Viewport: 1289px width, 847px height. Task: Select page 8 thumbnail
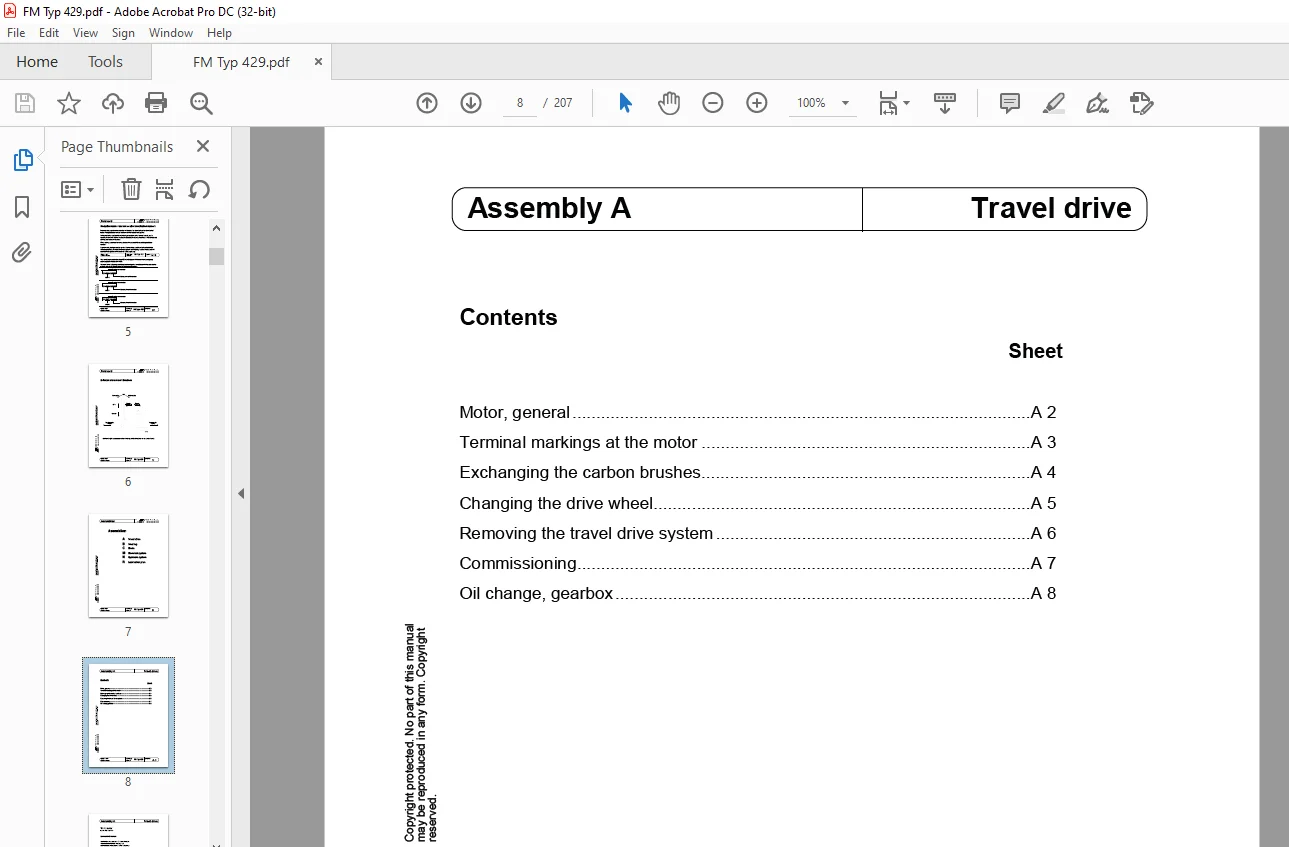128,715
